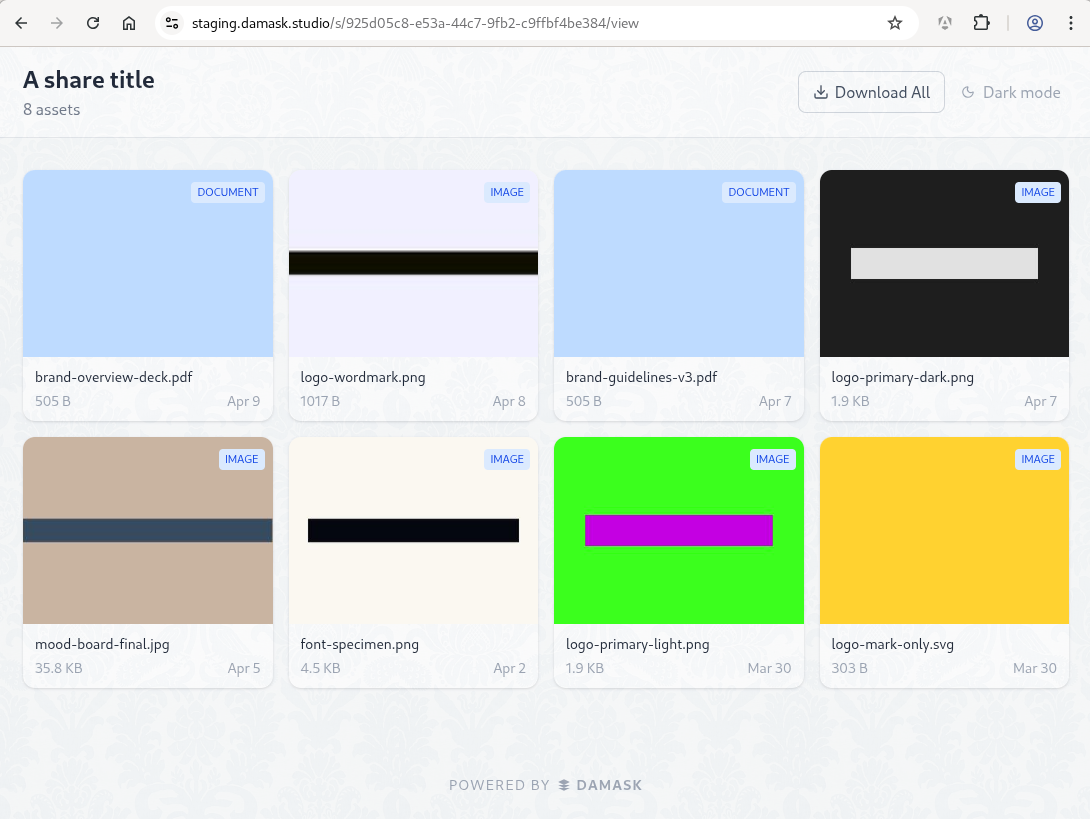Click the extension icon beside the star
Image resolution: width=1090 pixels, height=819 pixels.
tap(944, 23)
